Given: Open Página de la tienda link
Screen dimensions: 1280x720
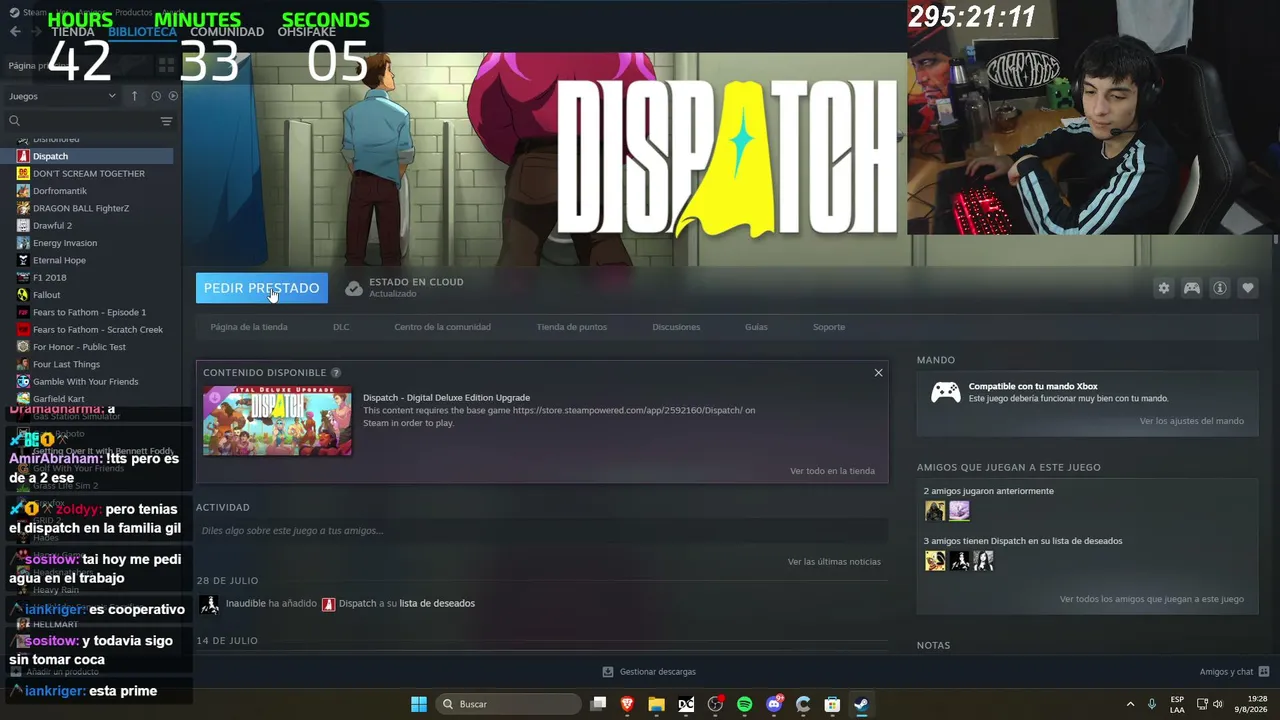Looking at the screenshot, I should [x=249, y=327].
